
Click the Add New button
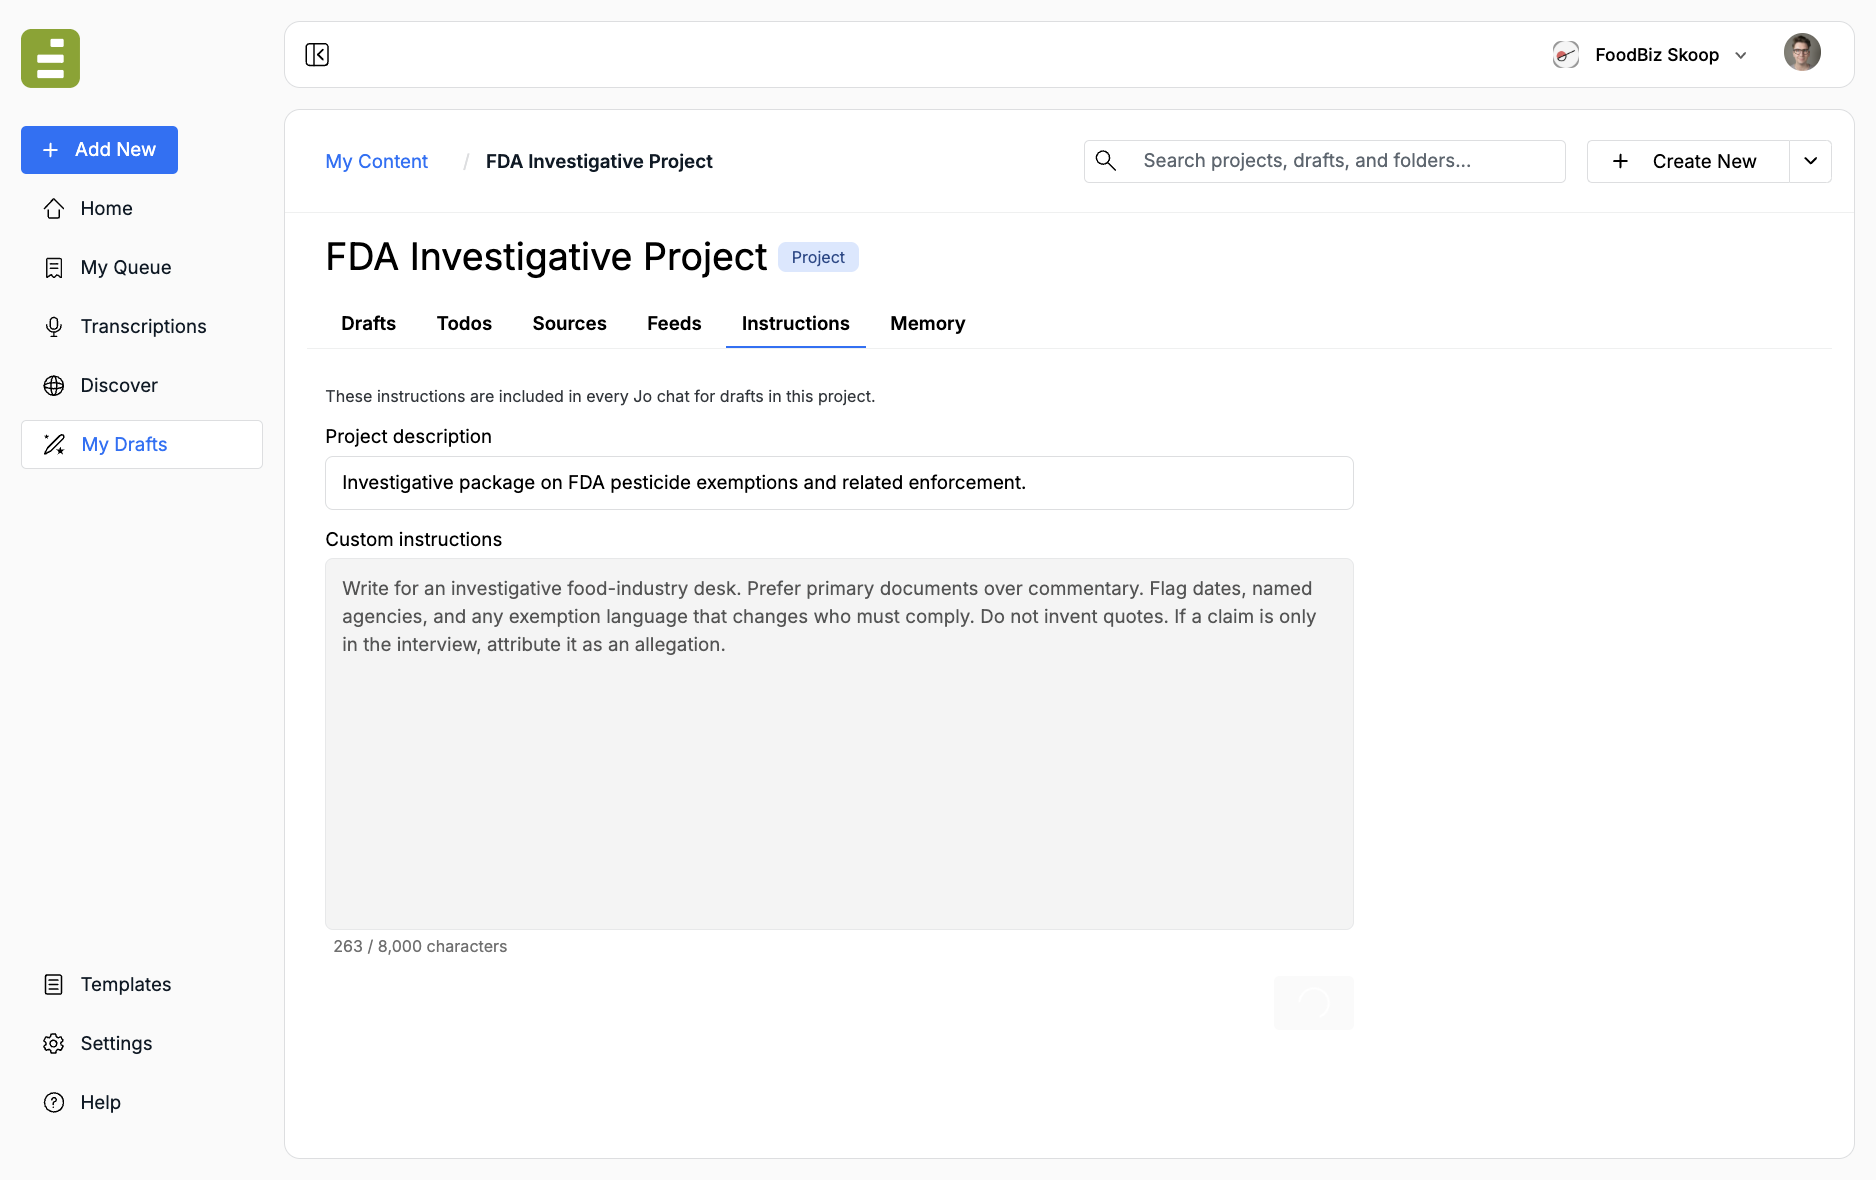99,150
